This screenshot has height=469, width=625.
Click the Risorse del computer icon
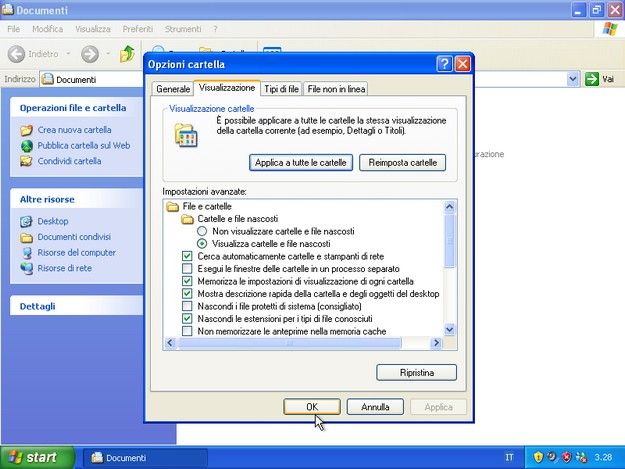pos(27,253)
